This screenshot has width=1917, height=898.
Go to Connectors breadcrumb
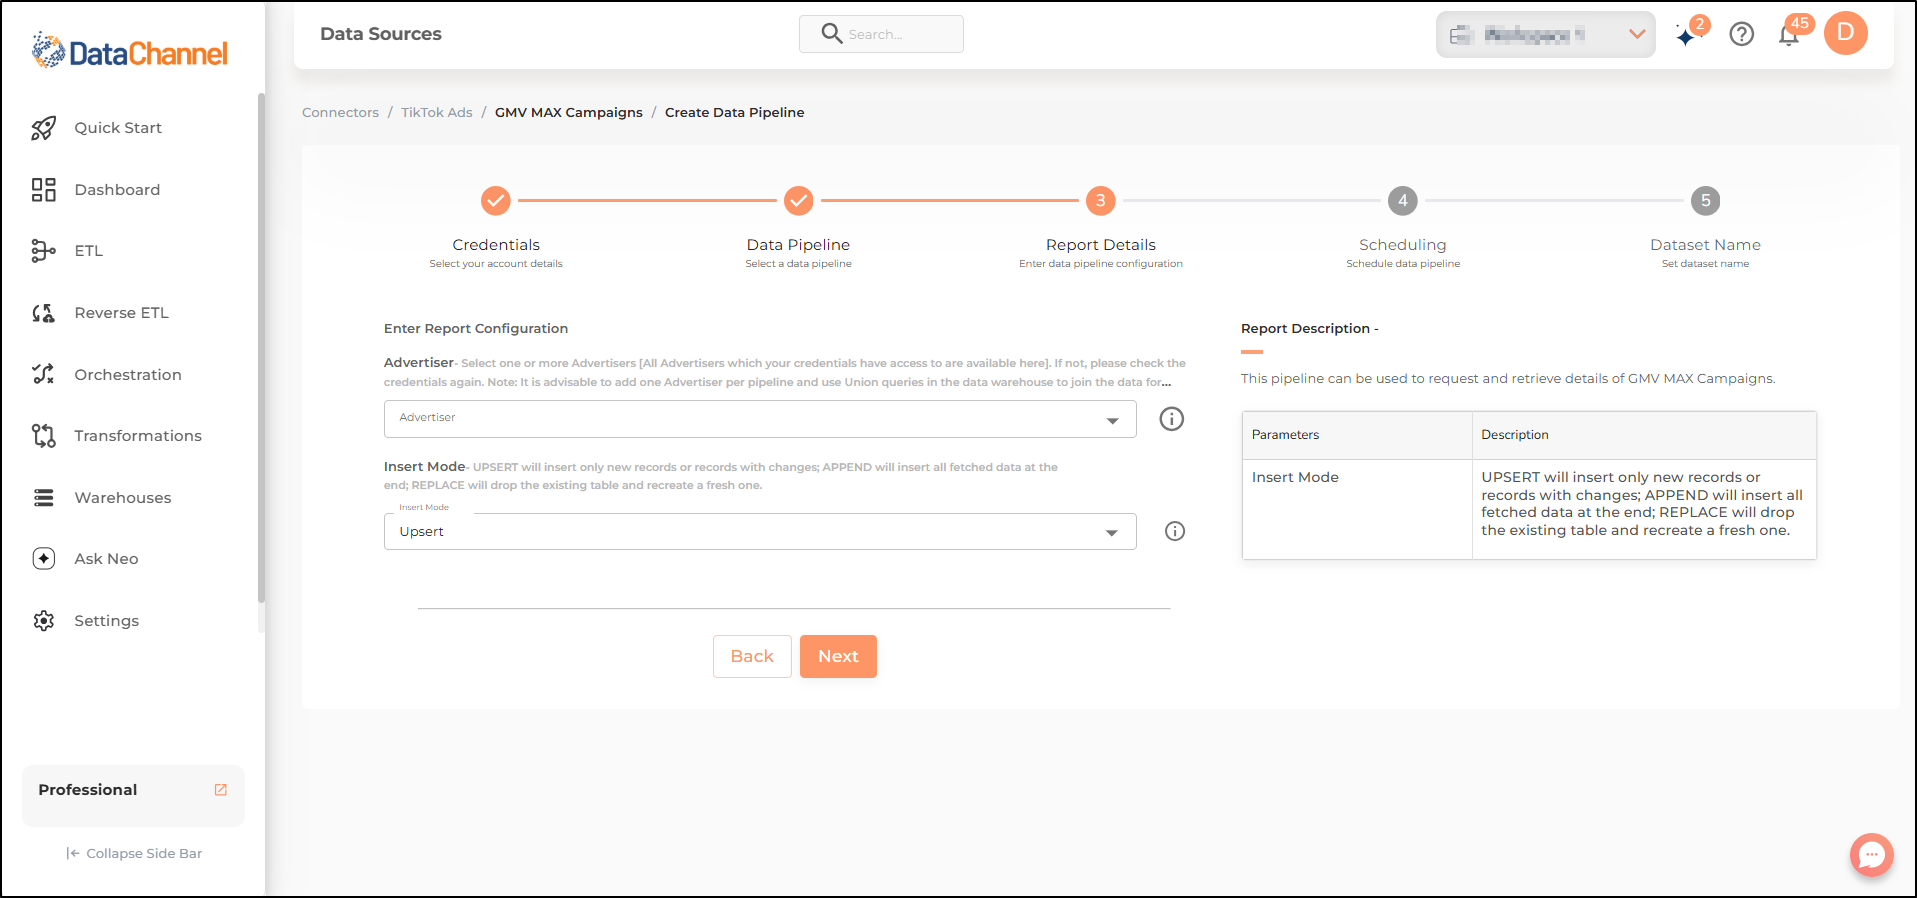(x=340, y=113)
